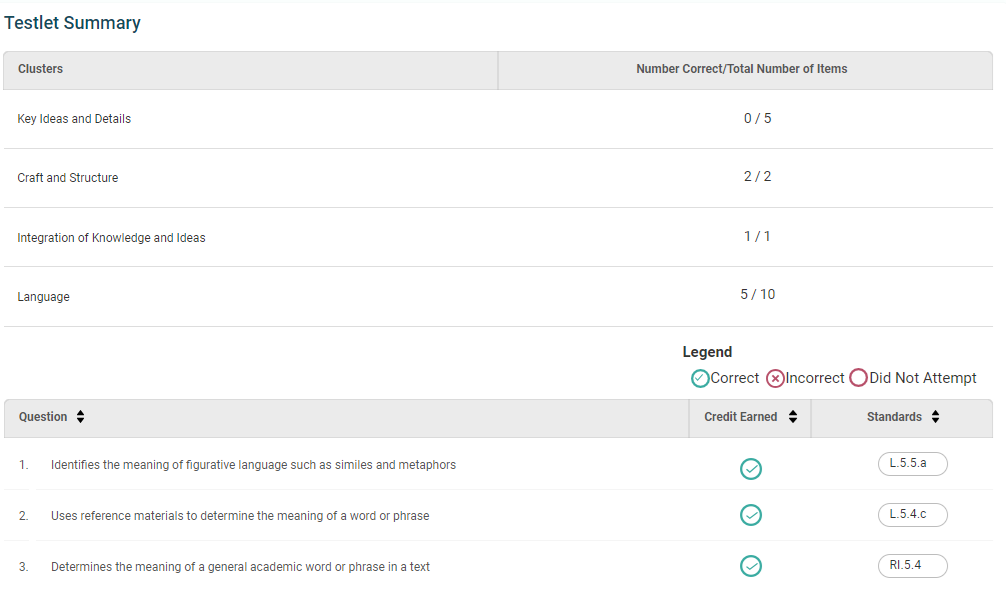Click the correct checkmark for question 3
1006x591 pixels.
click(751, 566)
